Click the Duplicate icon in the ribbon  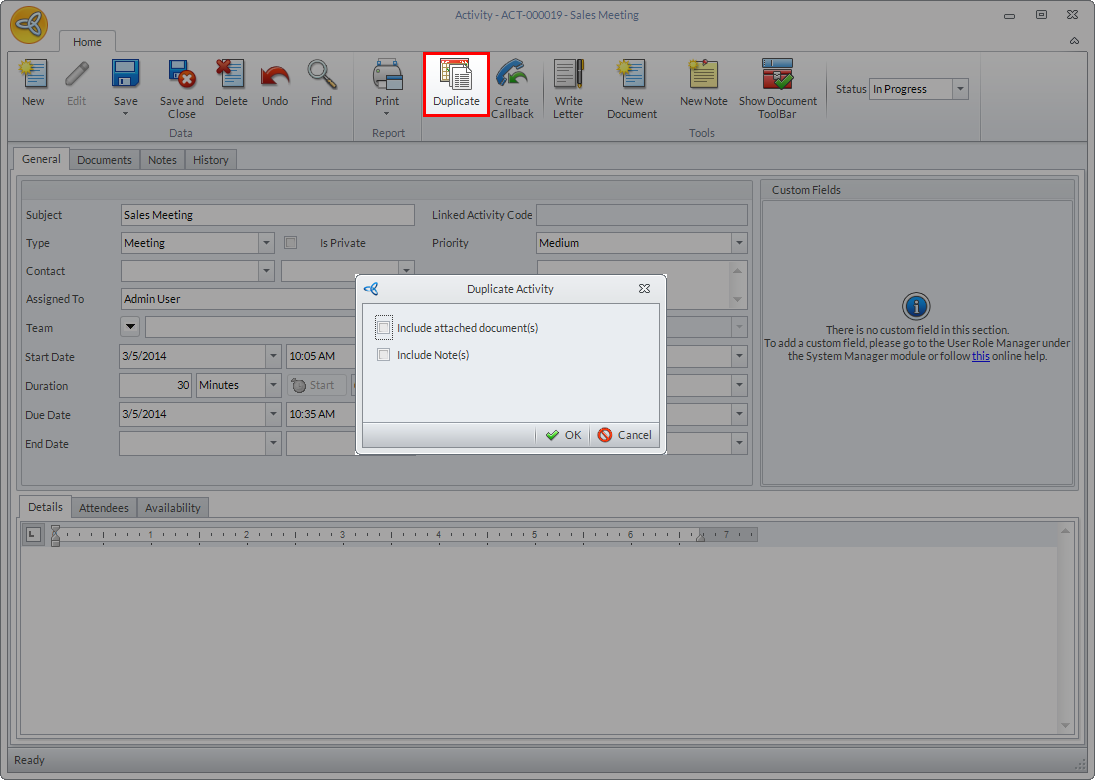coord(456,77)
